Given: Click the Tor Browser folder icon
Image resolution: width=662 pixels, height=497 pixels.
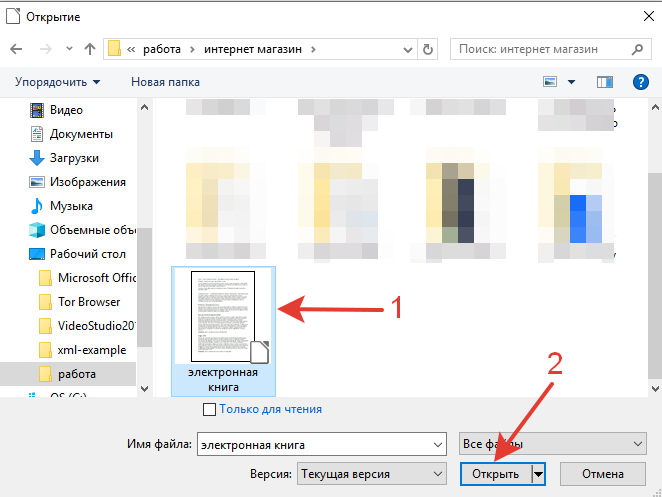Looking at the screenshot, I should 45,302.
